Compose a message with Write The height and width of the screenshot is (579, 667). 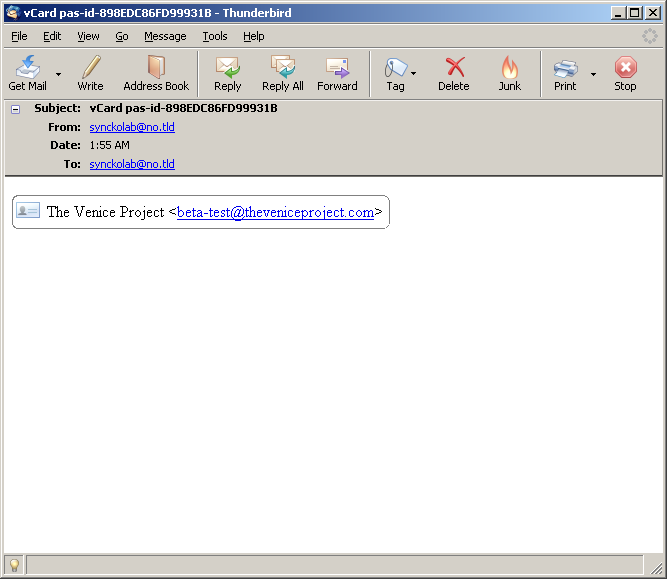(90, 73)
